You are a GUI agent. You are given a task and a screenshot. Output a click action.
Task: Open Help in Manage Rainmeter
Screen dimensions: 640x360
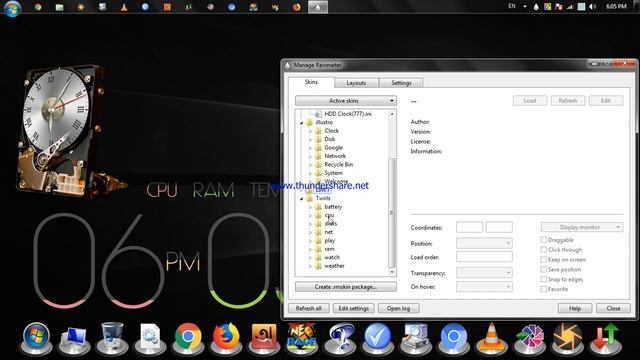pyautogui.click(x=575, y=308)
